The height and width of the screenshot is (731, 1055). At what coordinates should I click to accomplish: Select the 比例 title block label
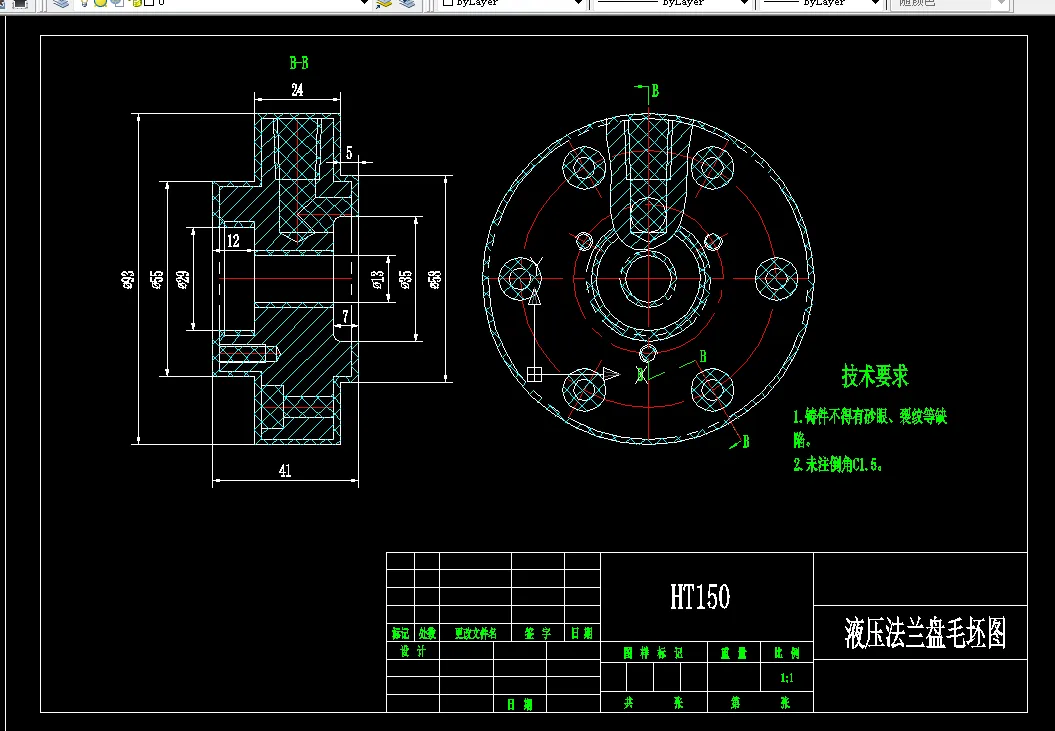[787, 653]
